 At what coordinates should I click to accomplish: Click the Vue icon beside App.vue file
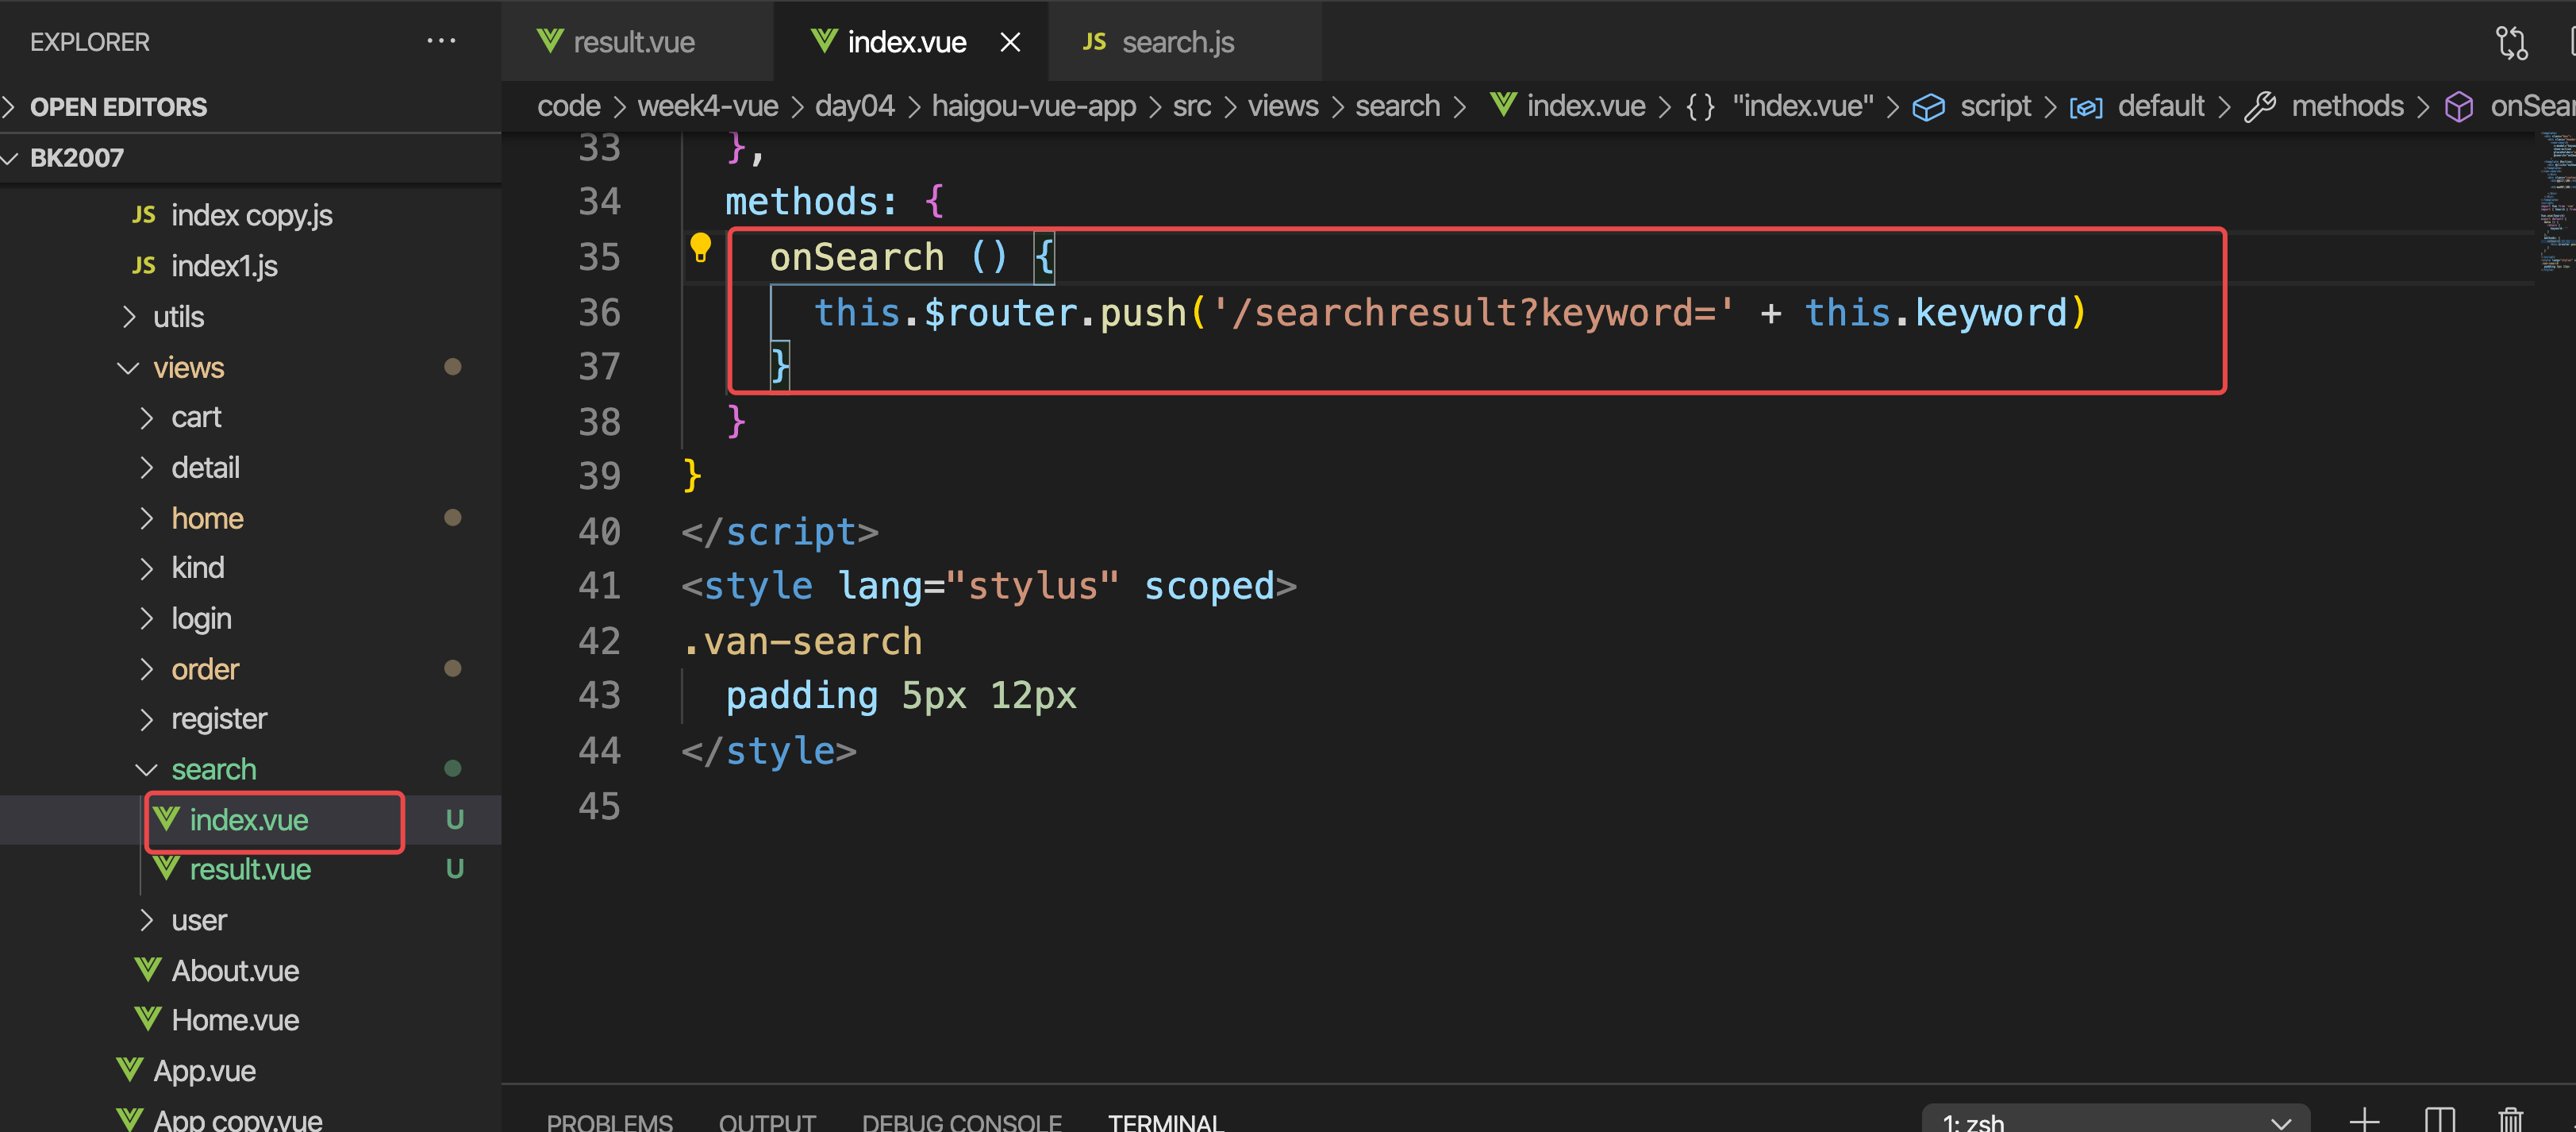[x=130, y=1070]
